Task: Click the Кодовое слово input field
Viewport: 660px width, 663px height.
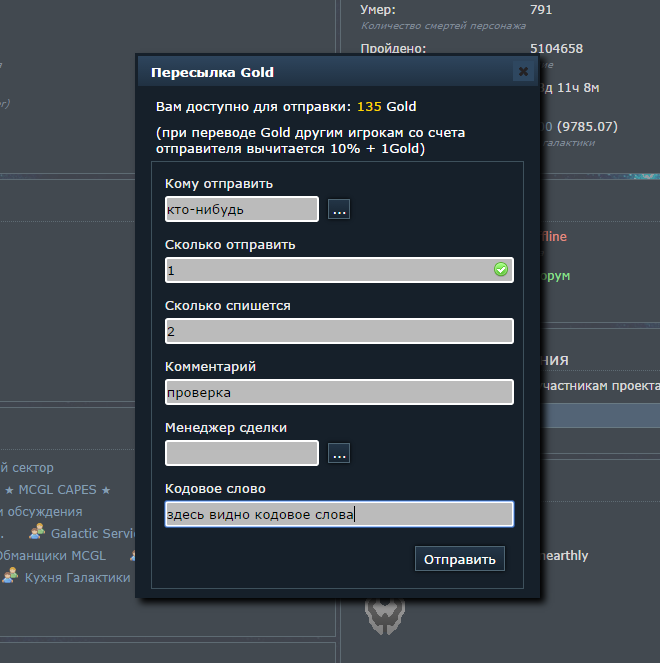Action: pyautogui.click(x=339, y=514)
